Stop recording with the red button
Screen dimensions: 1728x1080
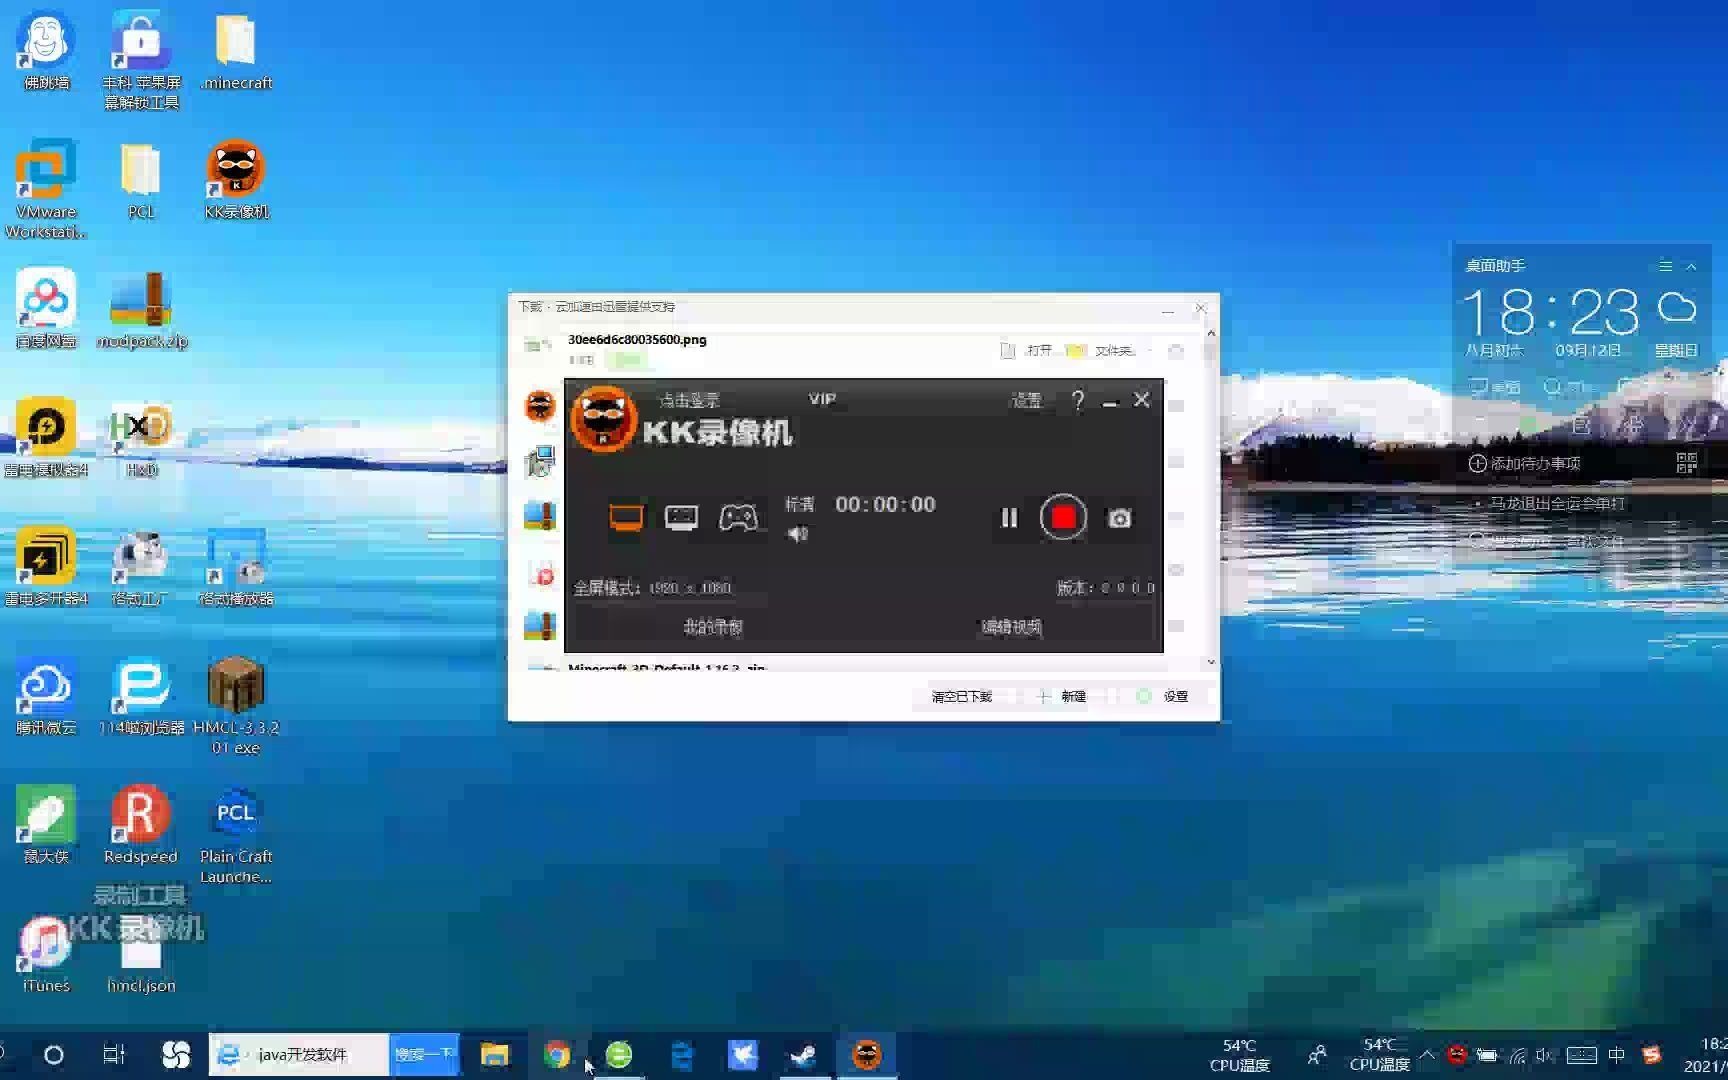click(1063, 517)
